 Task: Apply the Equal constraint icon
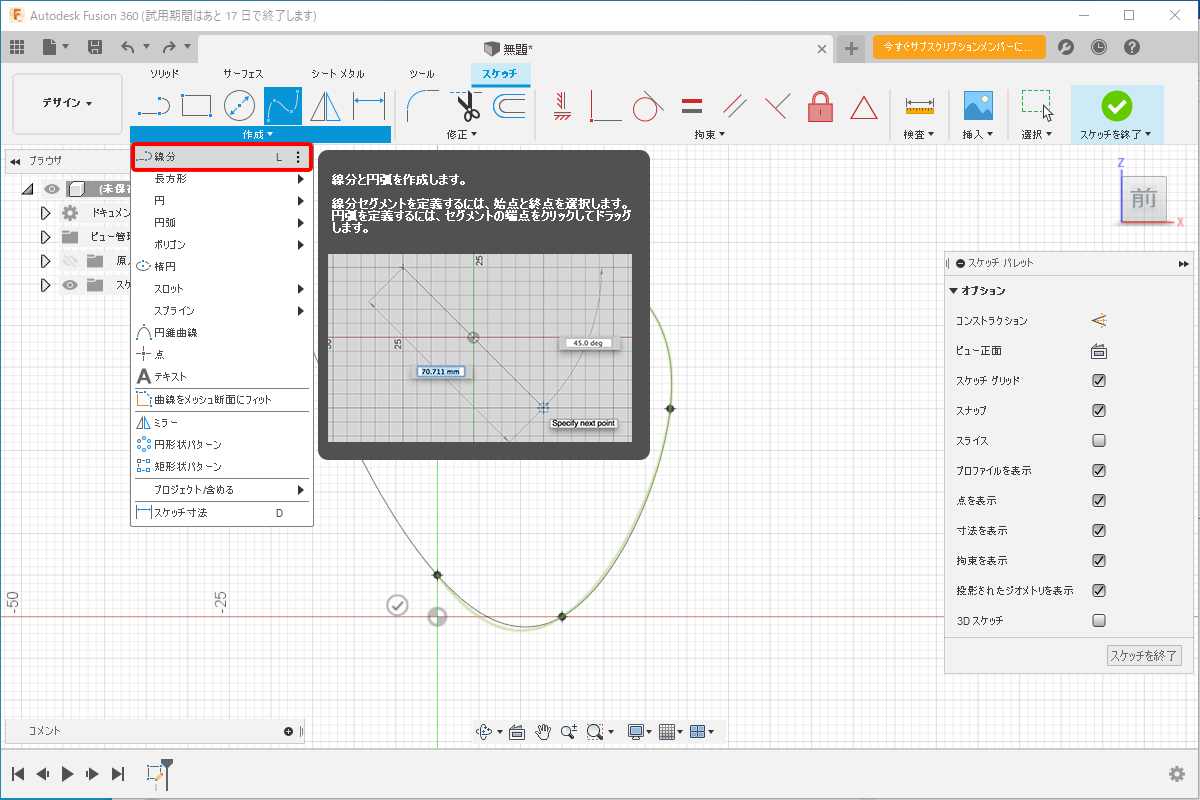pos(691,105)
